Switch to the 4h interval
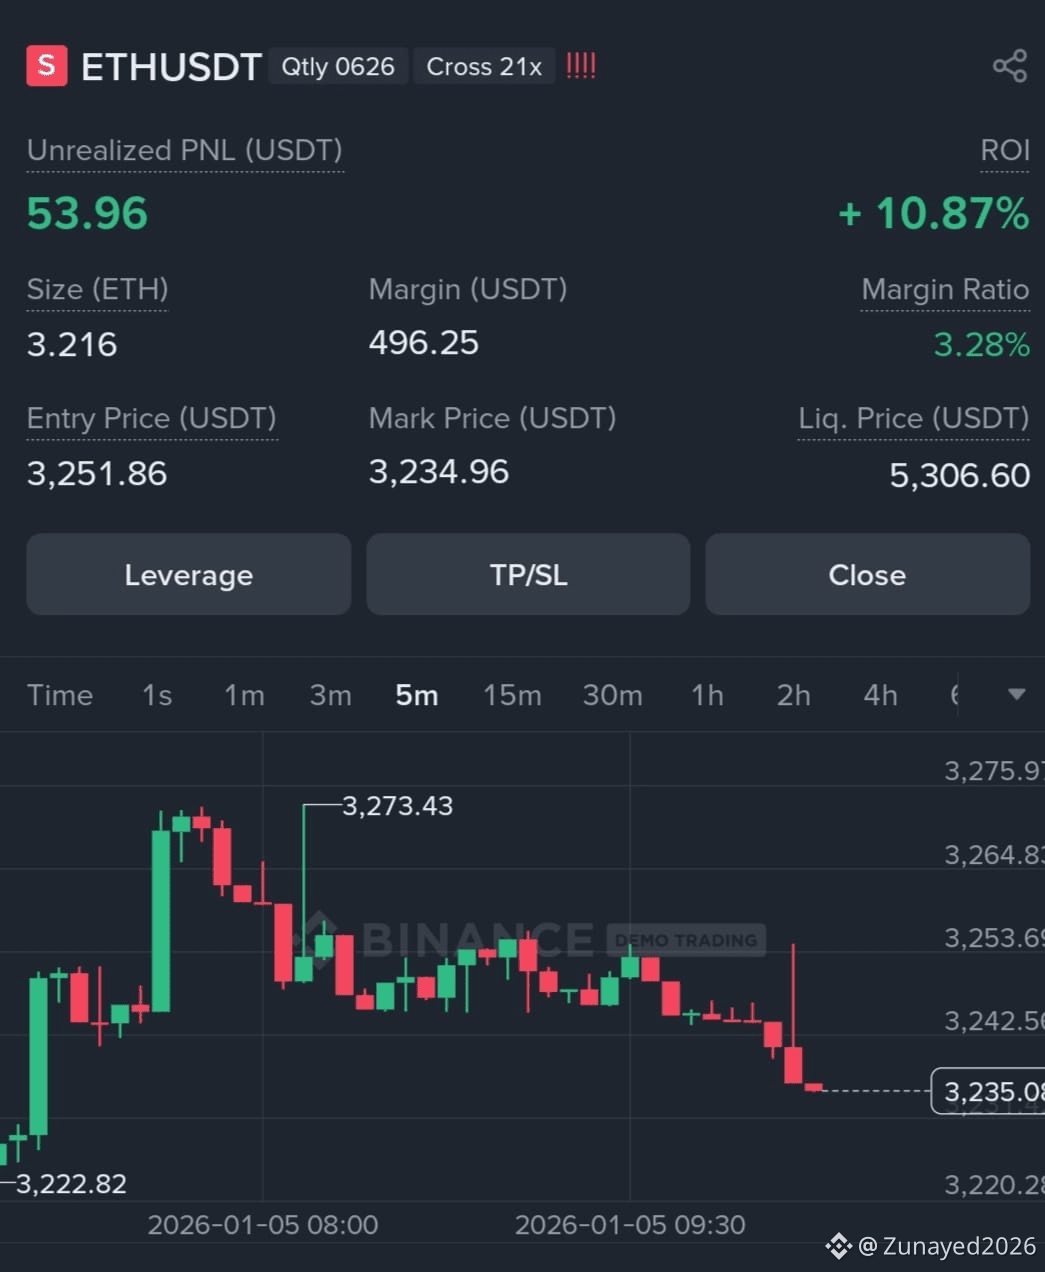Viewport: 1045px width, 1272px height. (x=880, y=695)
